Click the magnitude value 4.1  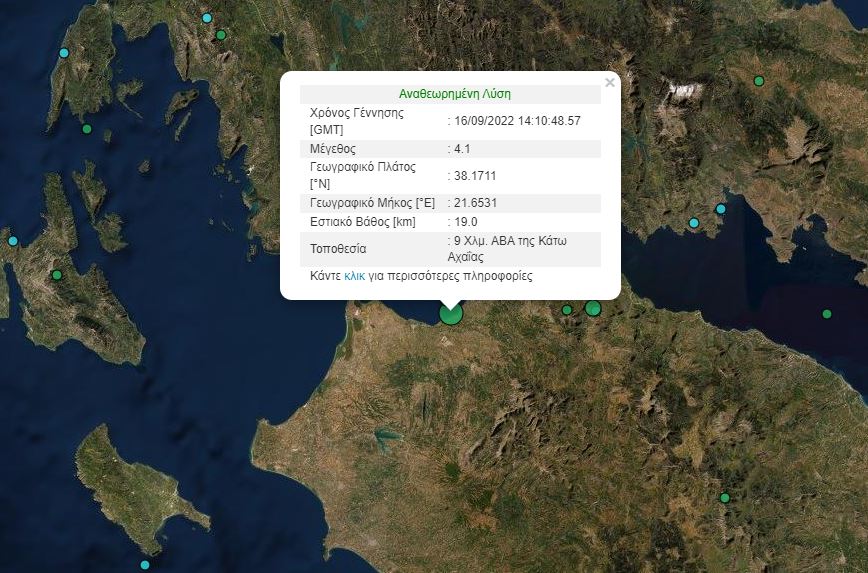point(462,148)
